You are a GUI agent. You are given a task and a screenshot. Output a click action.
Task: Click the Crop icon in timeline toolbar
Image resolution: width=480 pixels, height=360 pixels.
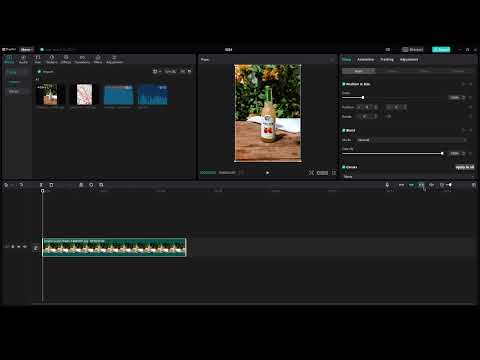click(101, 185)
